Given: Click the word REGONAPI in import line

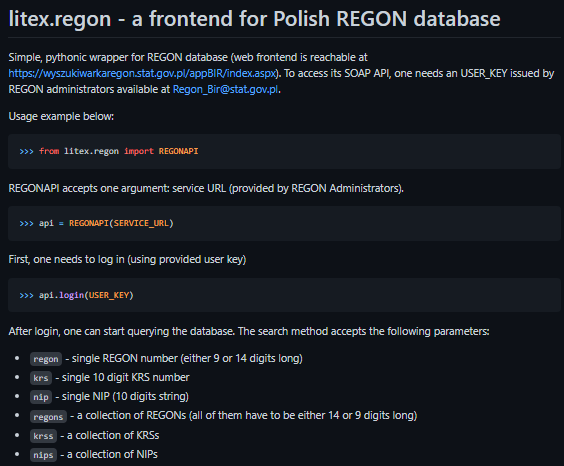Looking at the screenshot, I should point(178,151).
